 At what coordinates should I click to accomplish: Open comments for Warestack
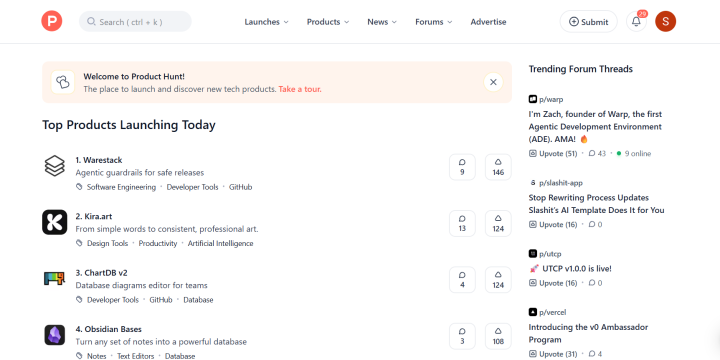pyautogui.click(x=462, y=167)
